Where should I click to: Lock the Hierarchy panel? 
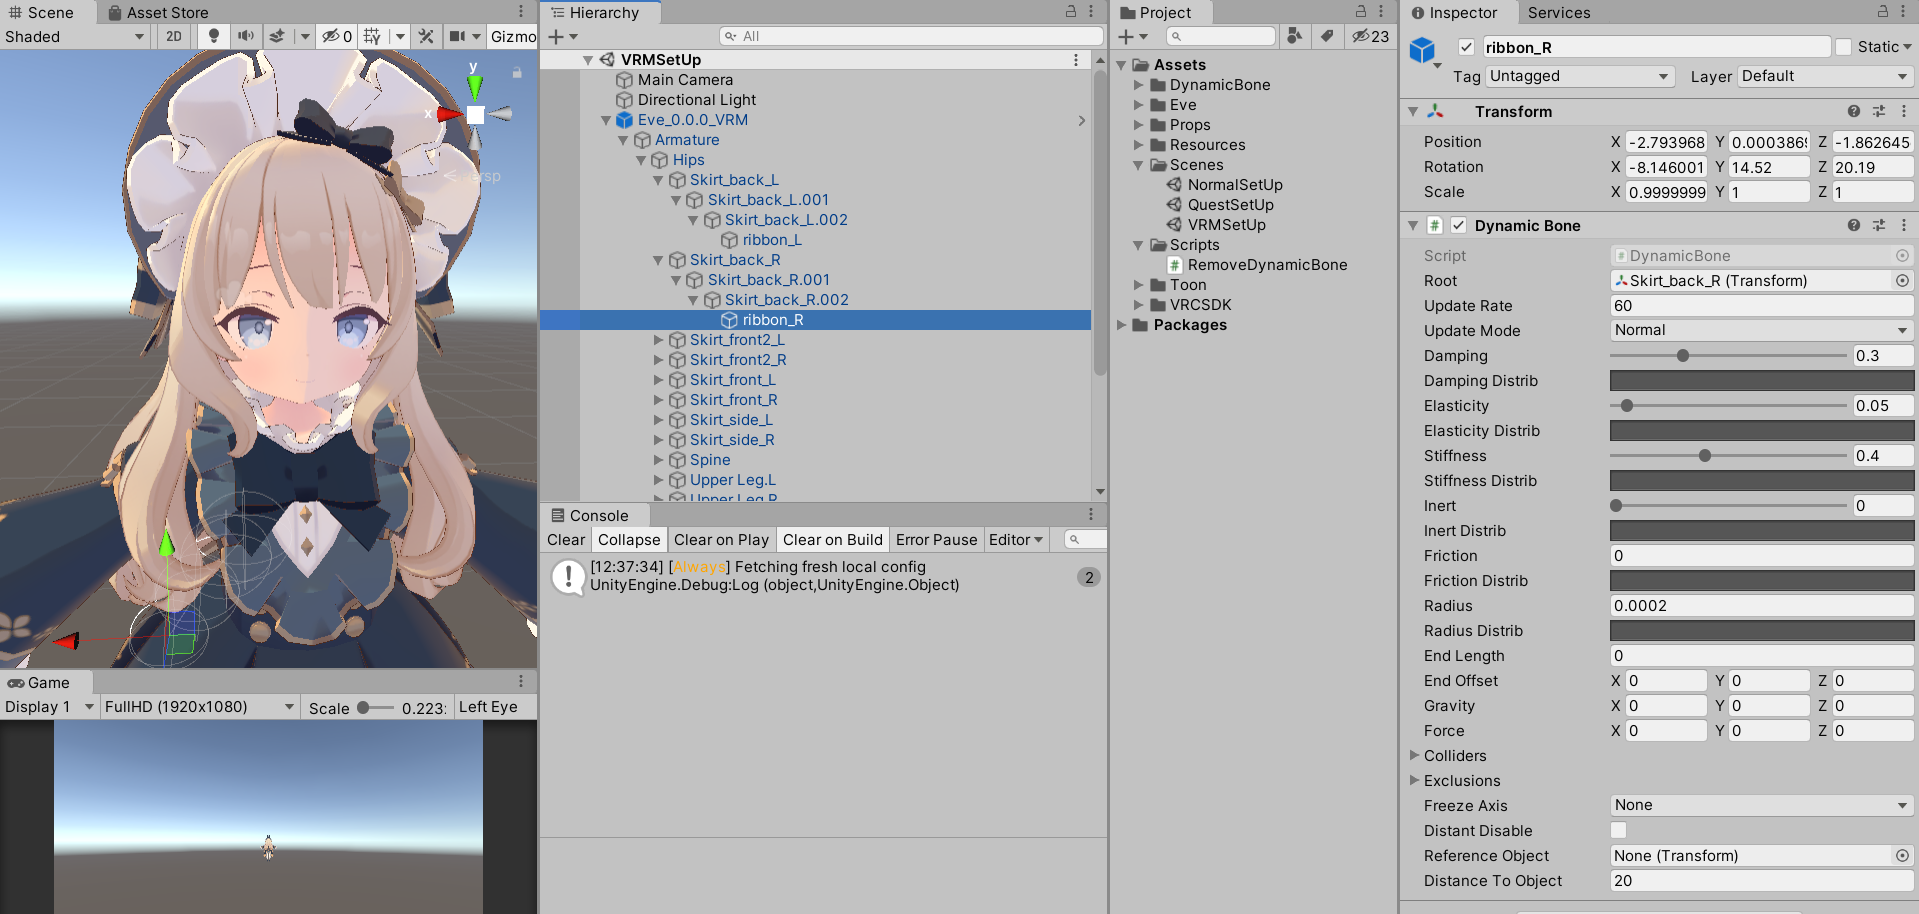click(1071, 11)
